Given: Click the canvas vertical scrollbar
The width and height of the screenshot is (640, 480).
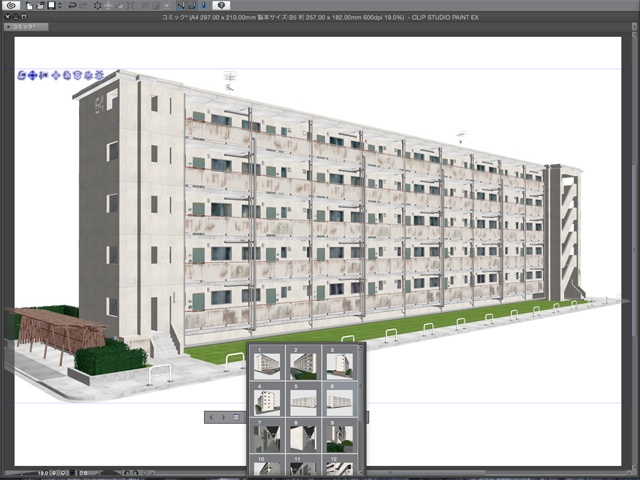Looking at the screenshot, I should click(x=634, y=249).
